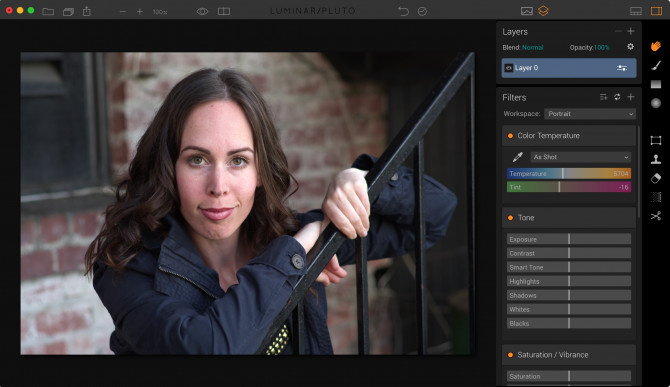Zoom out with the minus icon

(123, 12)
